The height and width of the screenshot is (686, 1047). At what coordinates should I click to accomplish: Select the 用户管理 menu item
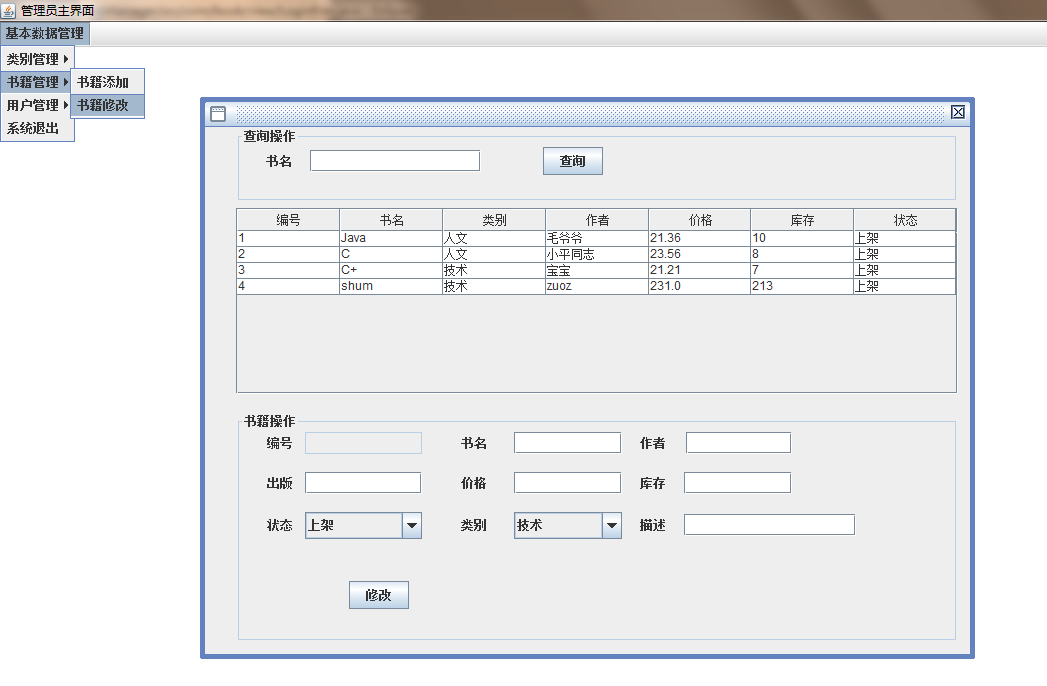tap(37, 105)
